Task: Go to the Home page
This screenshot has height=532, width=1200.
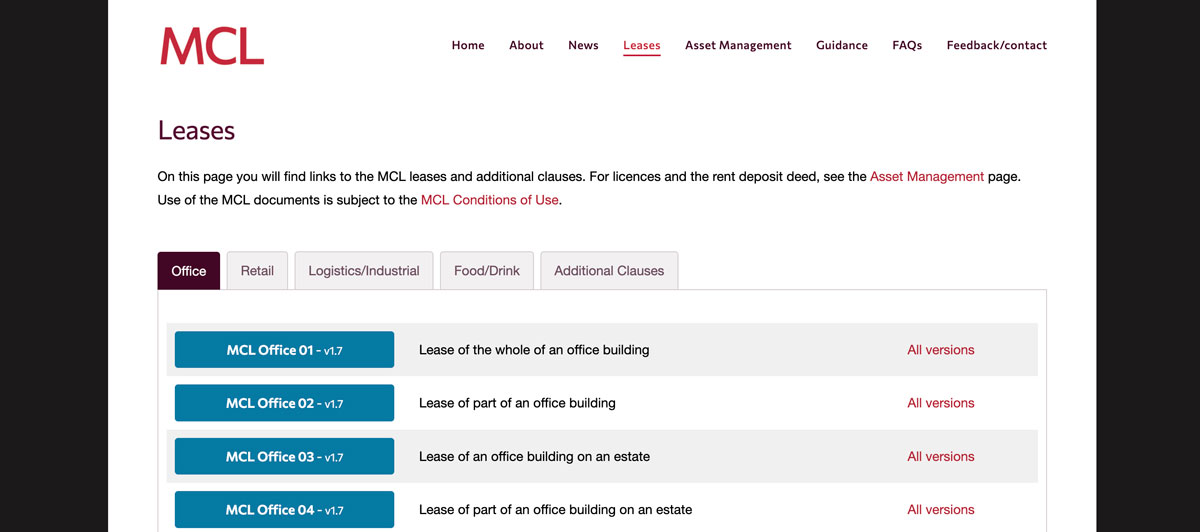Action: 468,45
